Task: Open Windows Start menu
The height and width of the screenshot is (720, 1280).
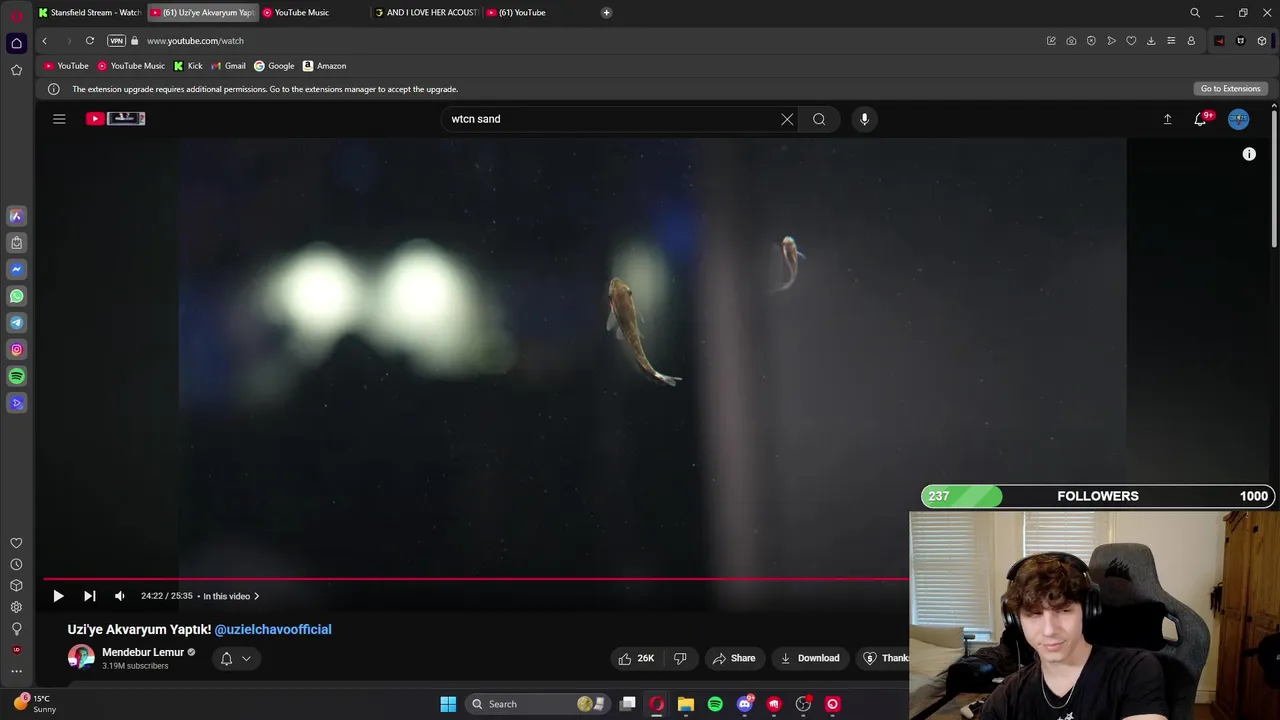Action: (x=448, y=704)
